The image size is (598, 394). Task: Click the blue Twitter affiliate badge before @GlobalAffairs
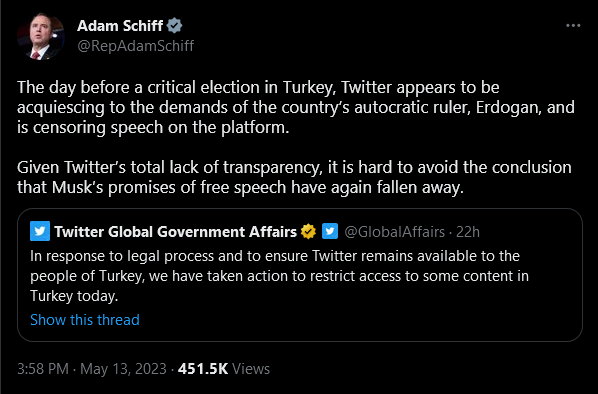(330, 231)
